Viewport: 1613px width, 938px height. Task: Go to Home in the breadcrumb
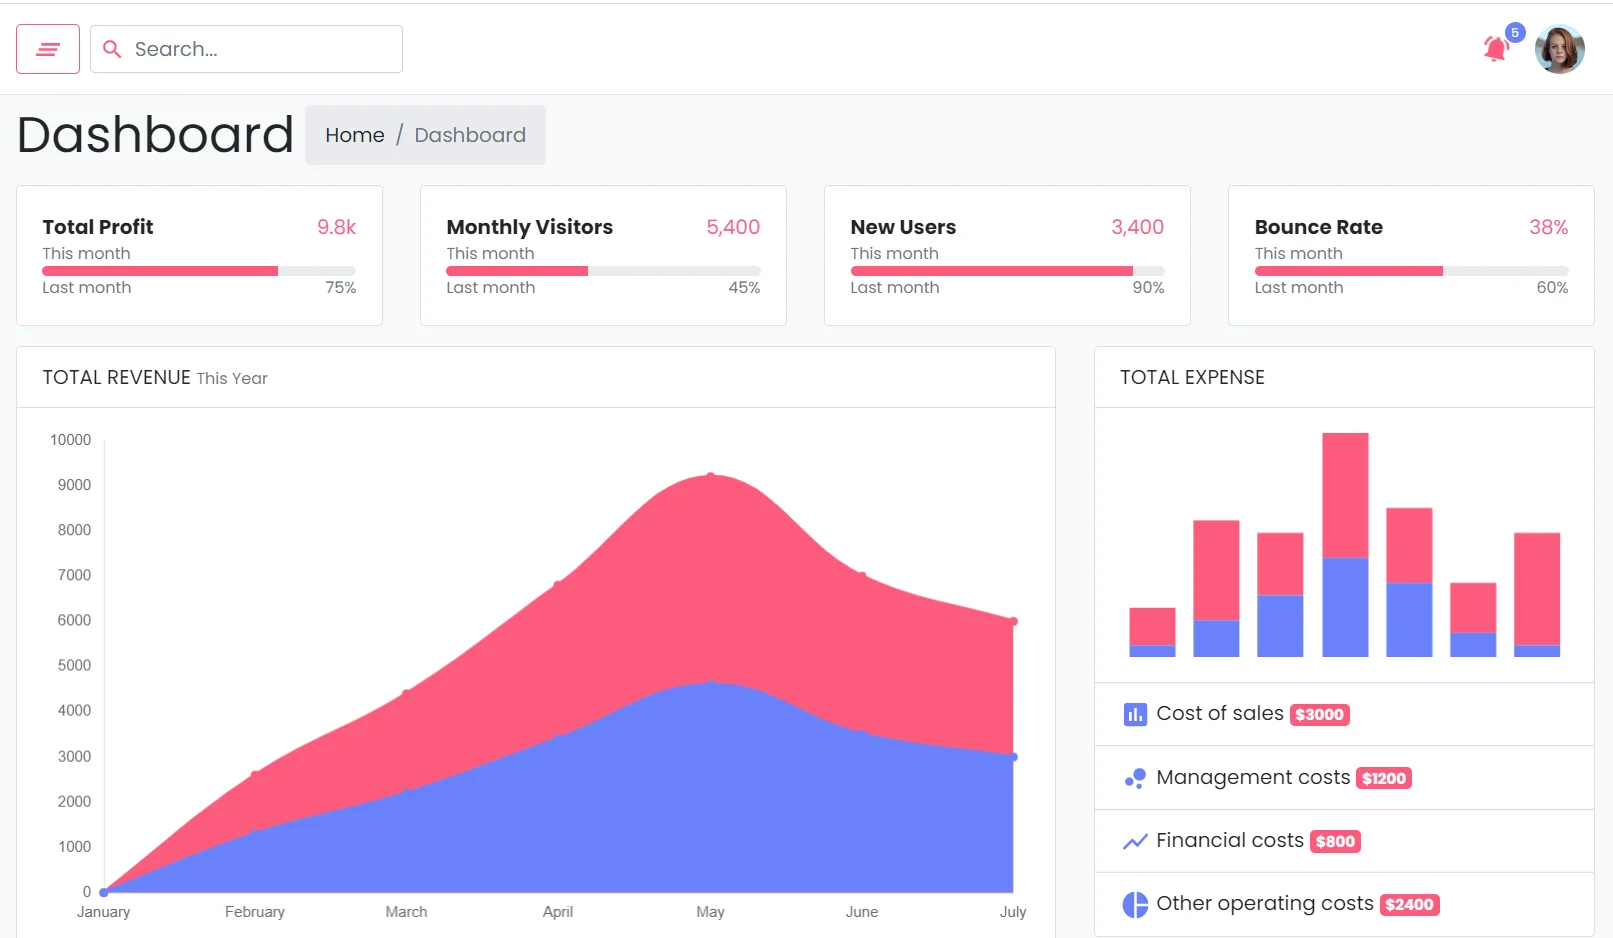pyautogui.click(x=354, y=135)
